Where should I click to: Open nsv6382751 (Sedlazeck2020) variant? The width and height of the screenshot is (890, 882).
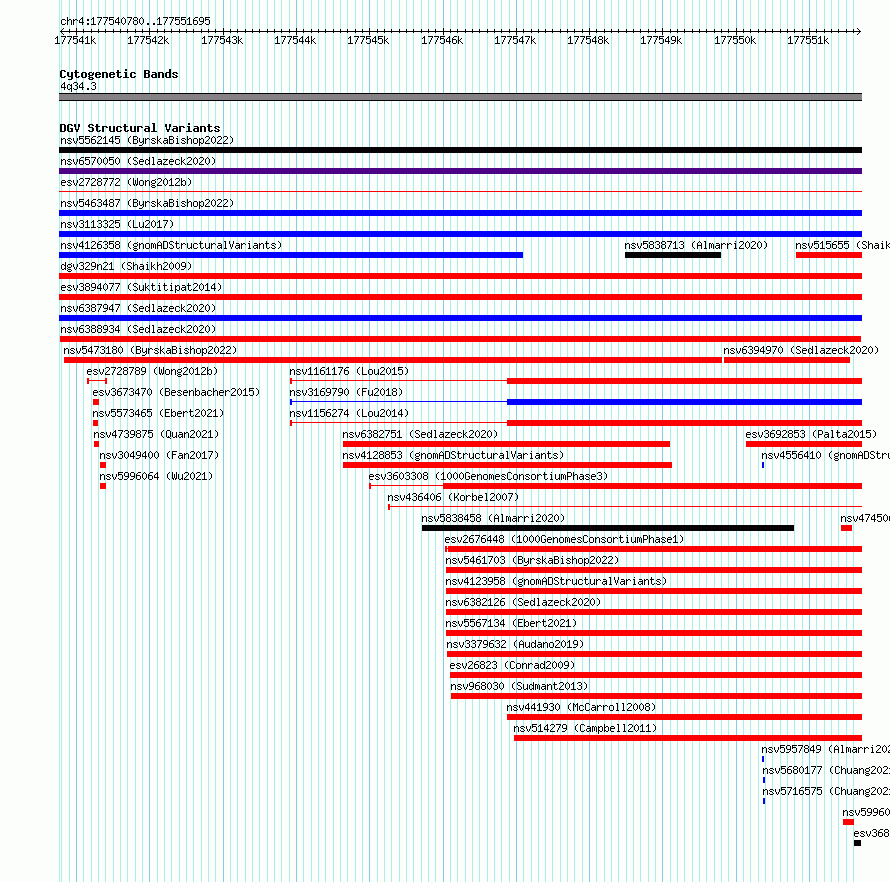(x=420, y=434)
